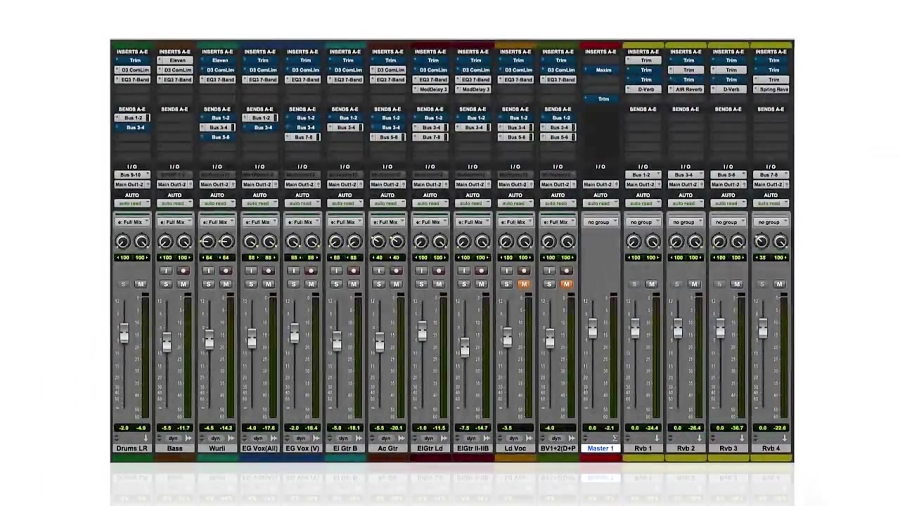Open Main Out1-2 output selector on Wurli
Viewport: 900px width, 506px height.
(x=217, y=184)
